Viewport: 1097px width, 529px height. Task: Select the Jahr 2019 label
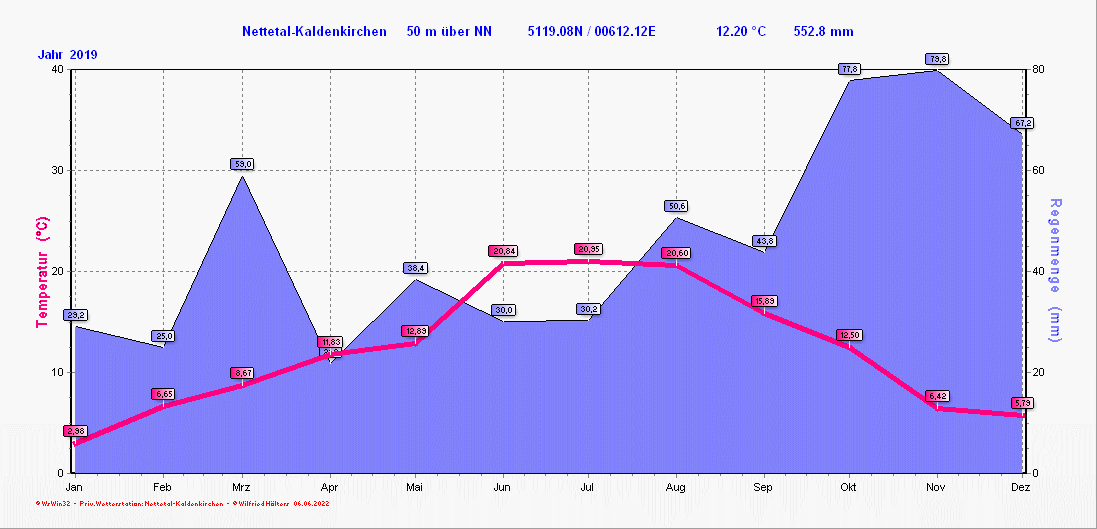coord(68,54)
